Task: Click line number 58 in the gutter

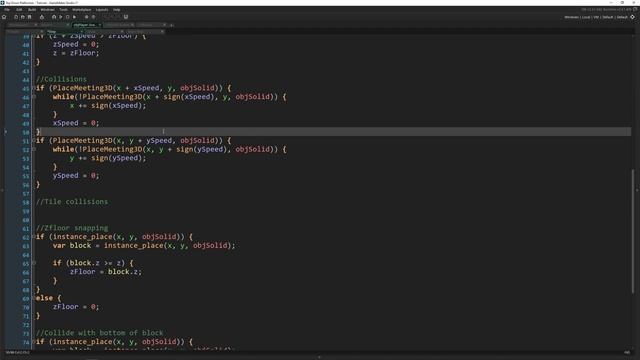Action: (x=26, y=202)
